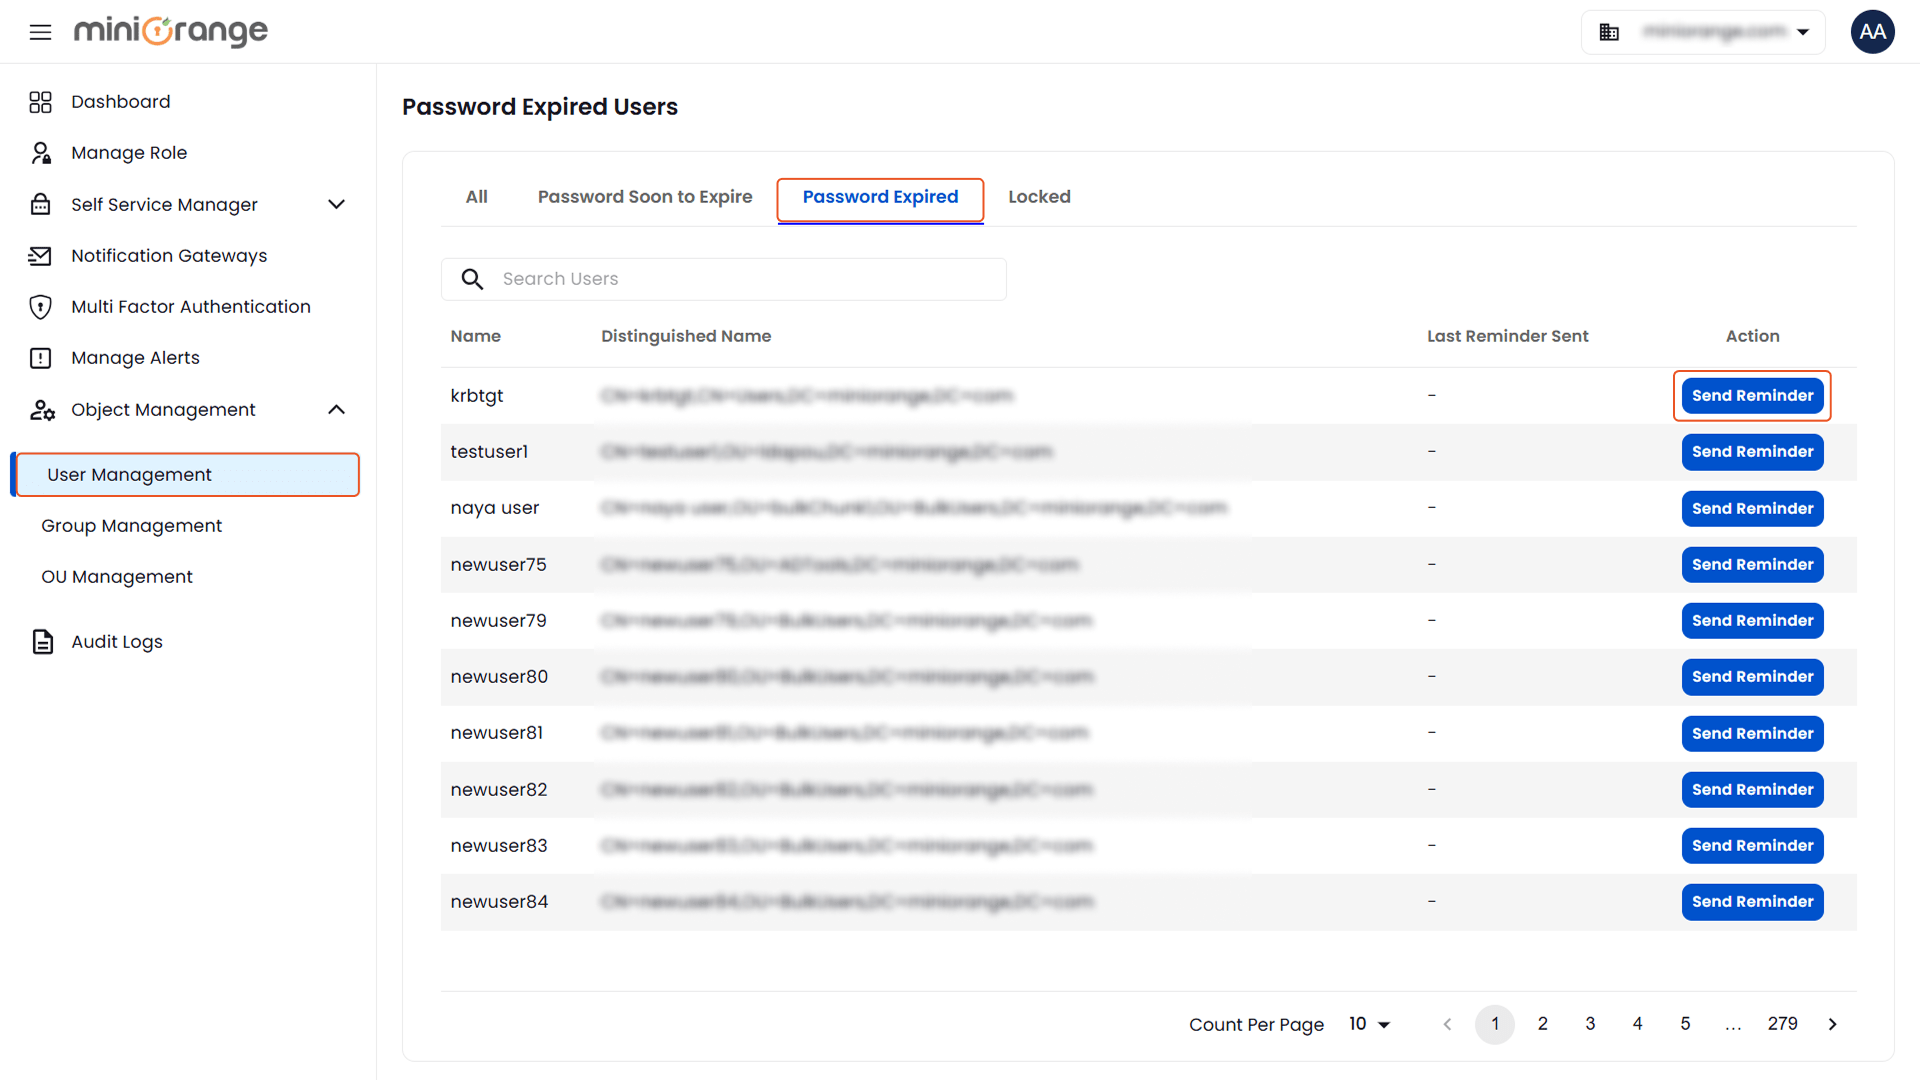The width and height of the screenshot is (1921, 1081).
Task: Open the AA user avatar menu
Action: pyautogui.click(x=1872, y=31)
